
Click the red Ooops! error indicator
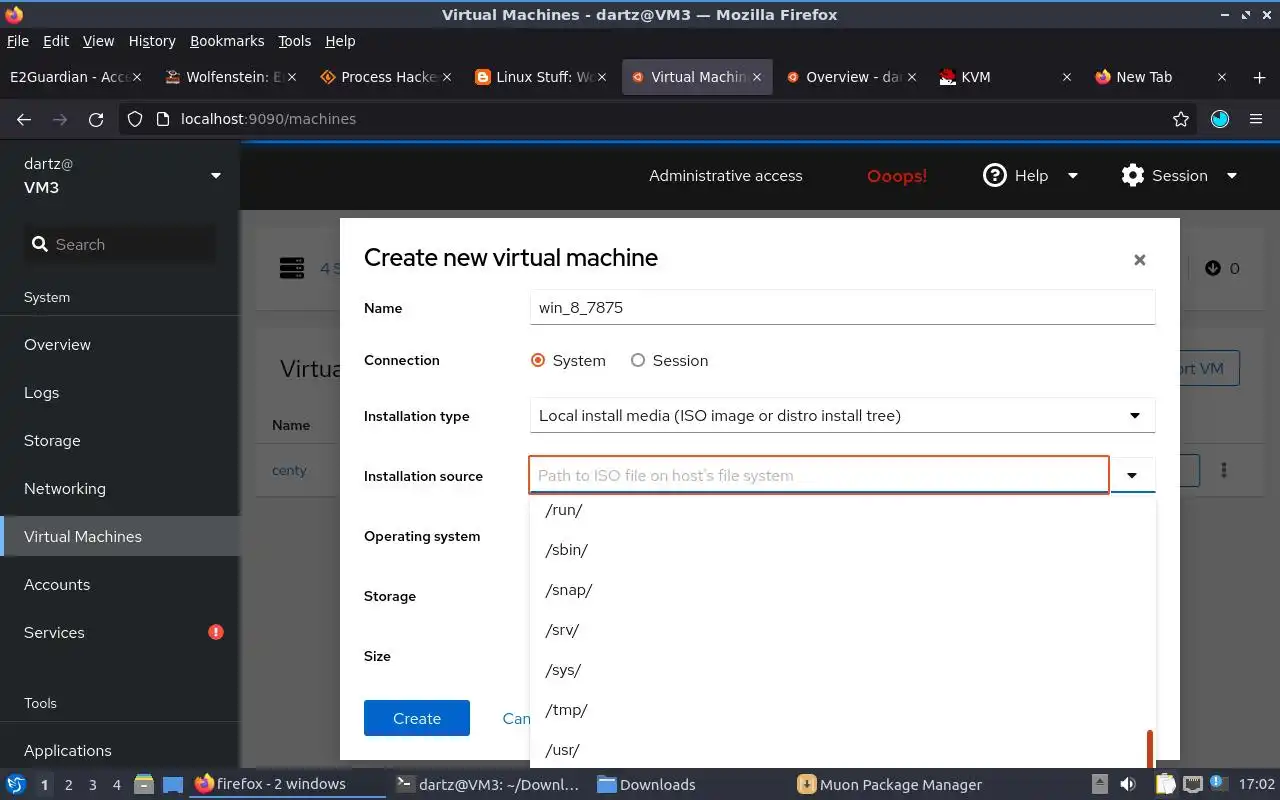(897, 176)
